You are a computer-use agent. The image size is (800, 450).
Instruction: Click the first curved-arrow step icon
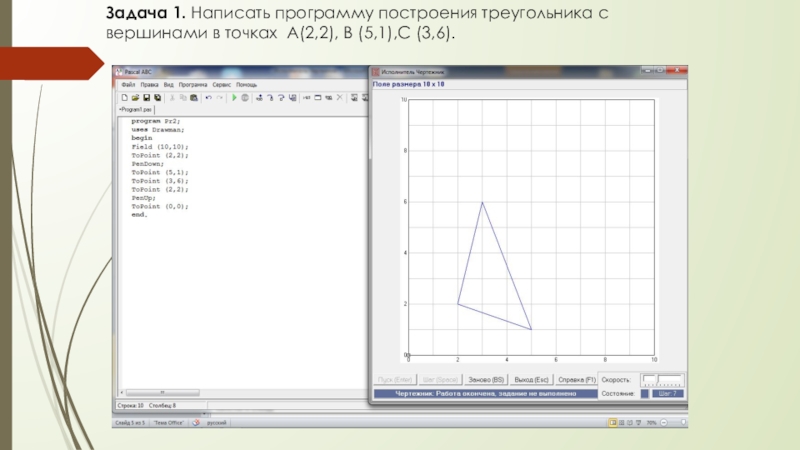coord(270,97)
